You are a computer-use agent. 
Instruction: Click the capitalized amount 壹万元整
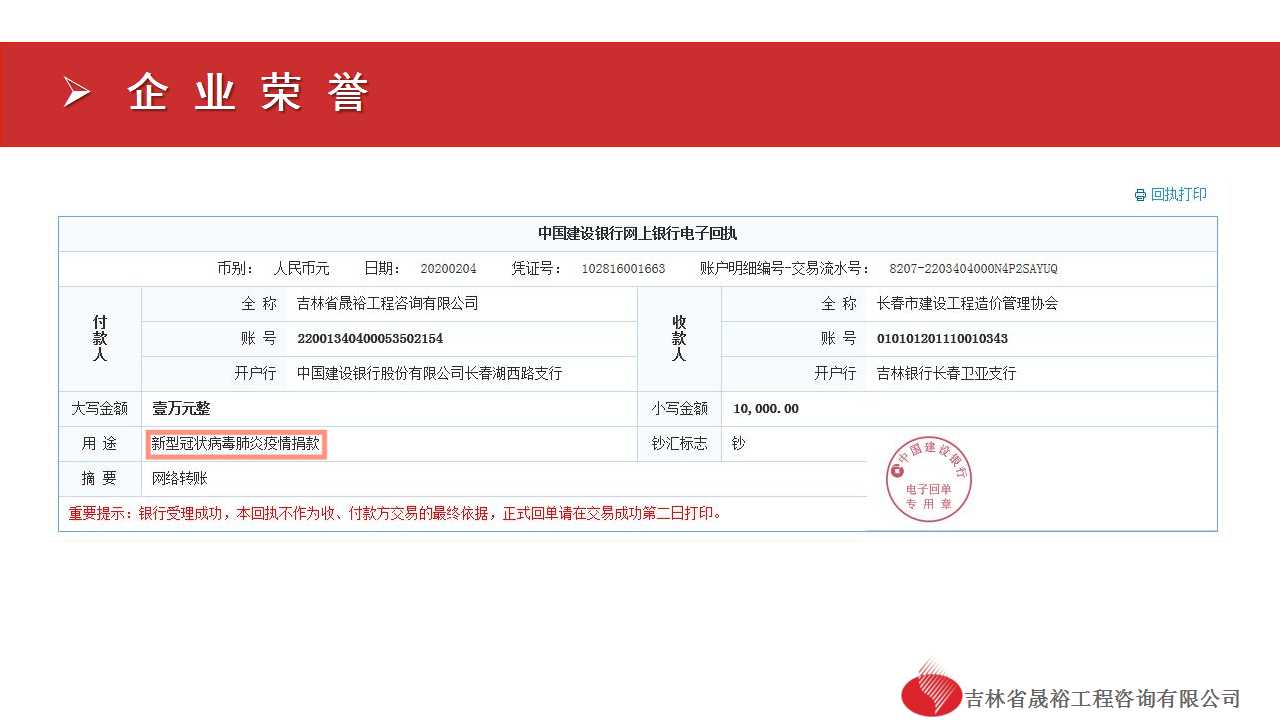coord(181,409)
